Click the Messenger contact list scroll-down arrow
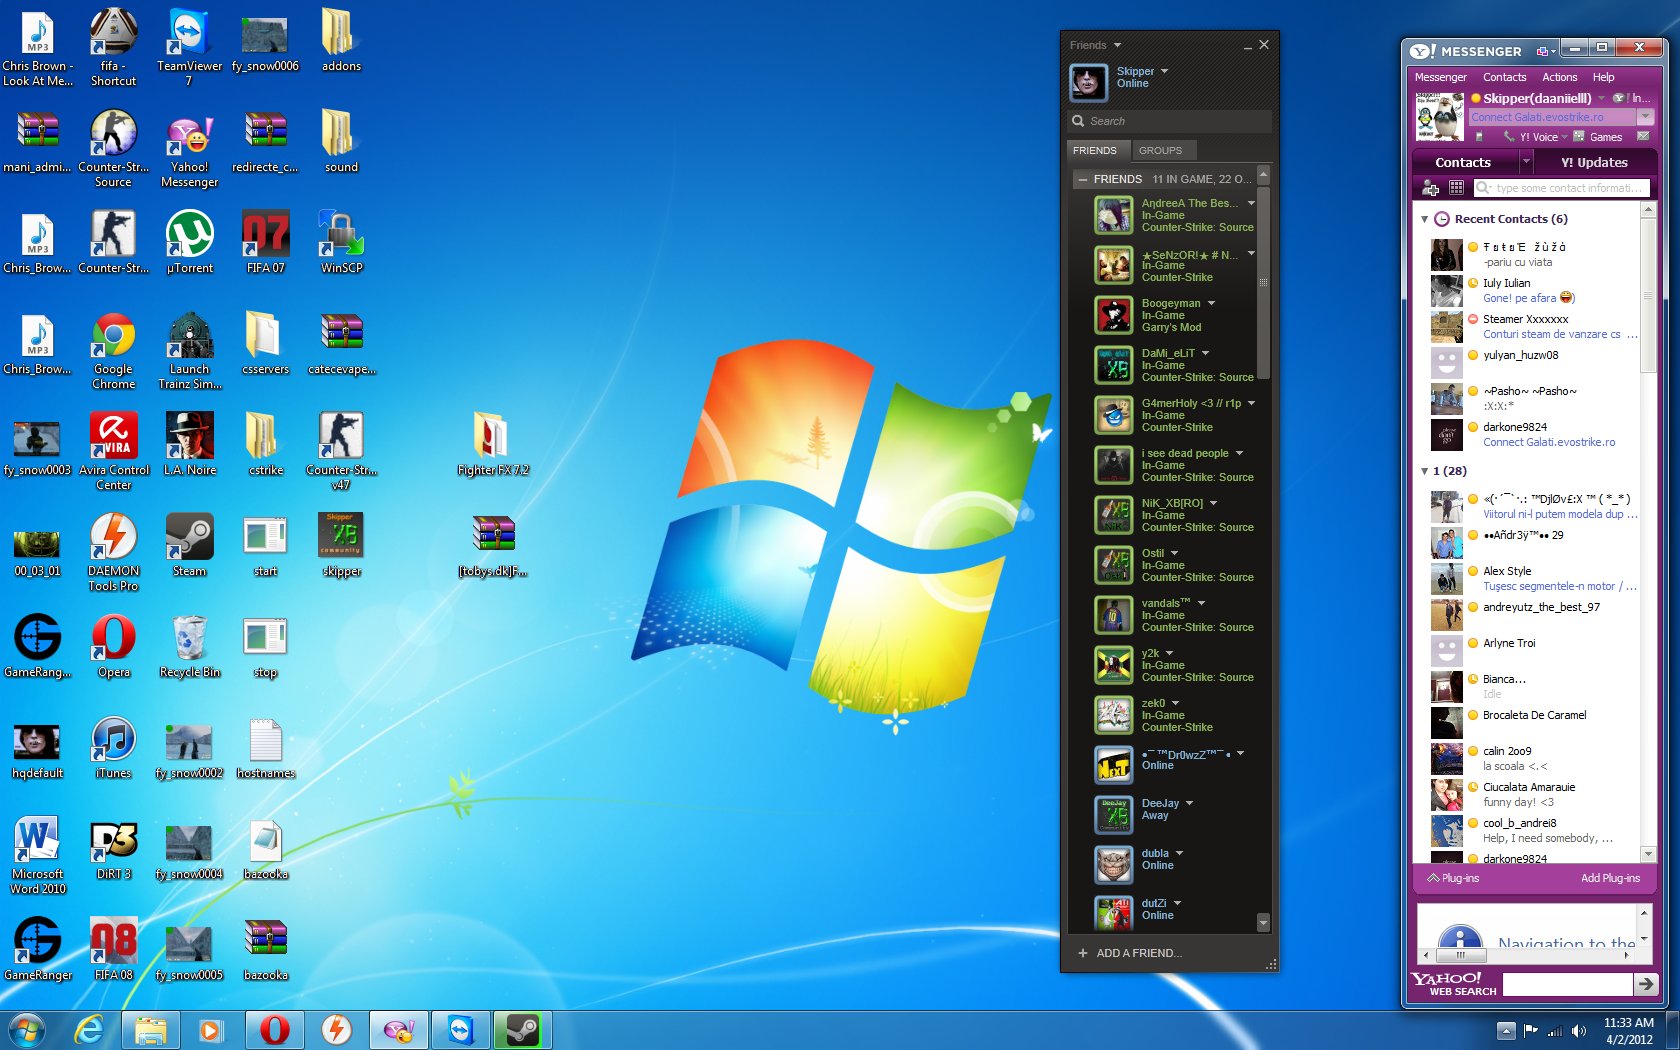The width and height of the screenshot is (1680, 1050). (x=1648, y=854)
